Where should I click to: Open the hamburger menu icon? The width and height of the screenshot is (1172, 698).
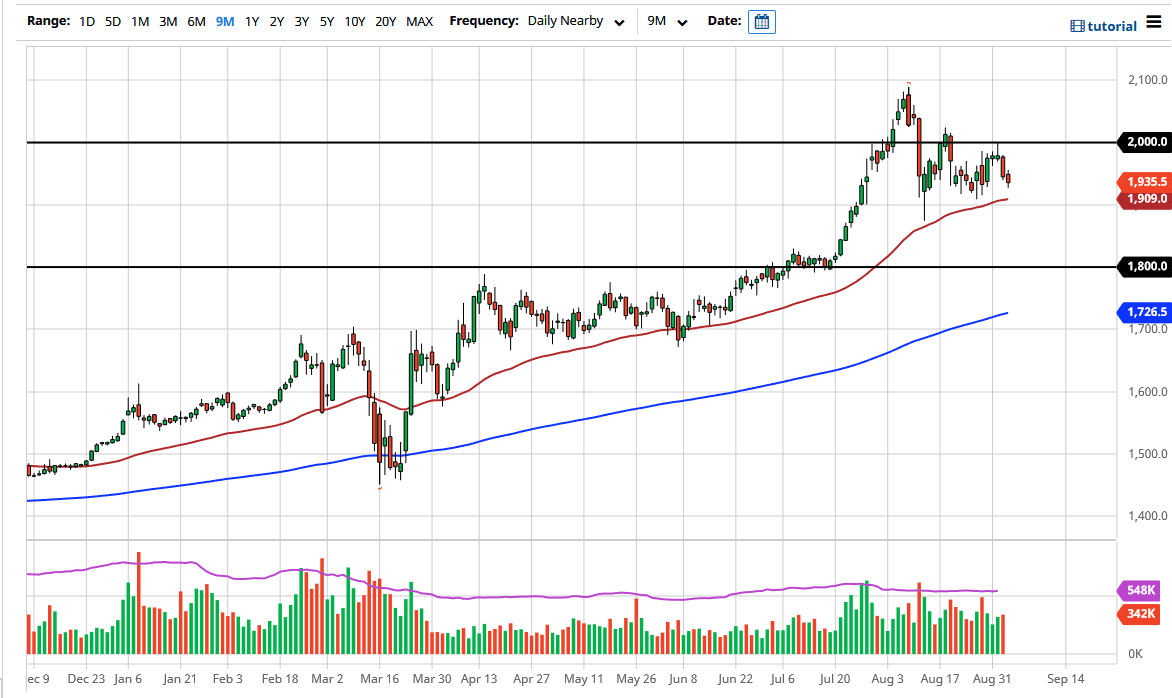1154,22
